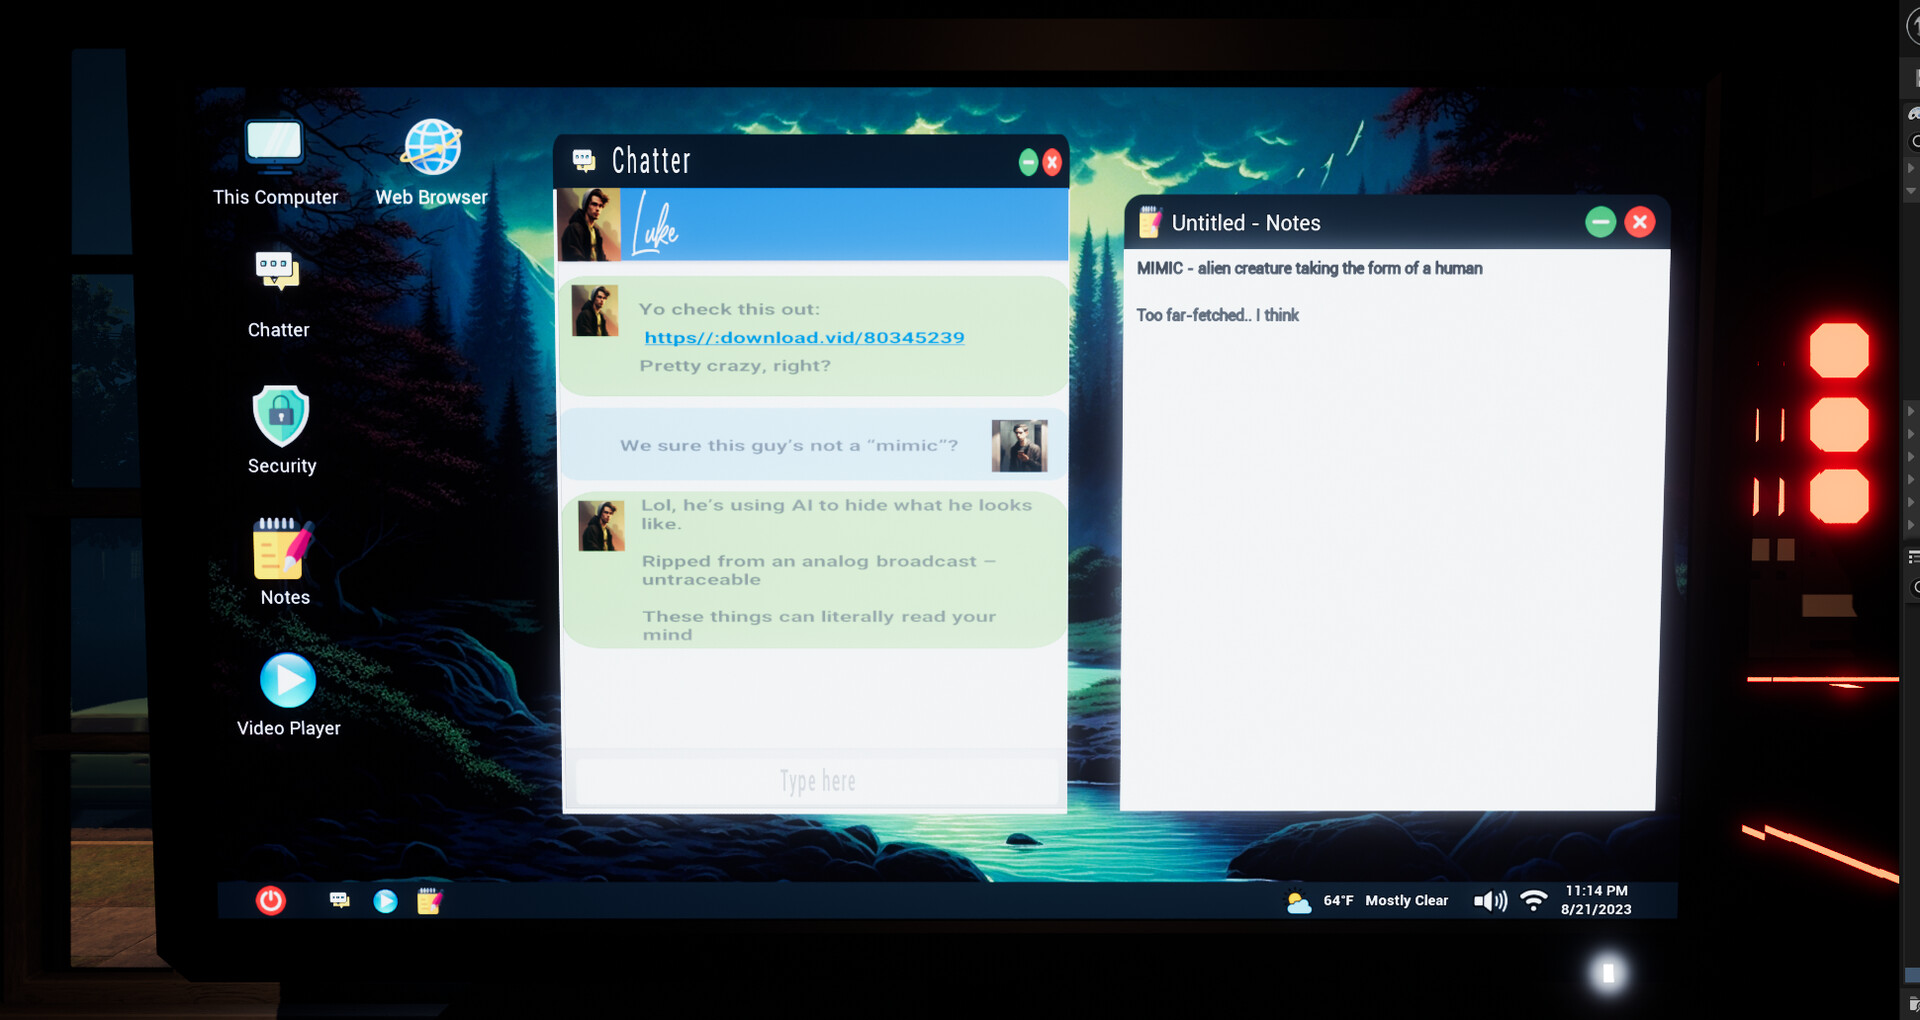Launch the Video Player from the desktop
The width and height of the screenshot is (1920, 1020).
(288, 681)
